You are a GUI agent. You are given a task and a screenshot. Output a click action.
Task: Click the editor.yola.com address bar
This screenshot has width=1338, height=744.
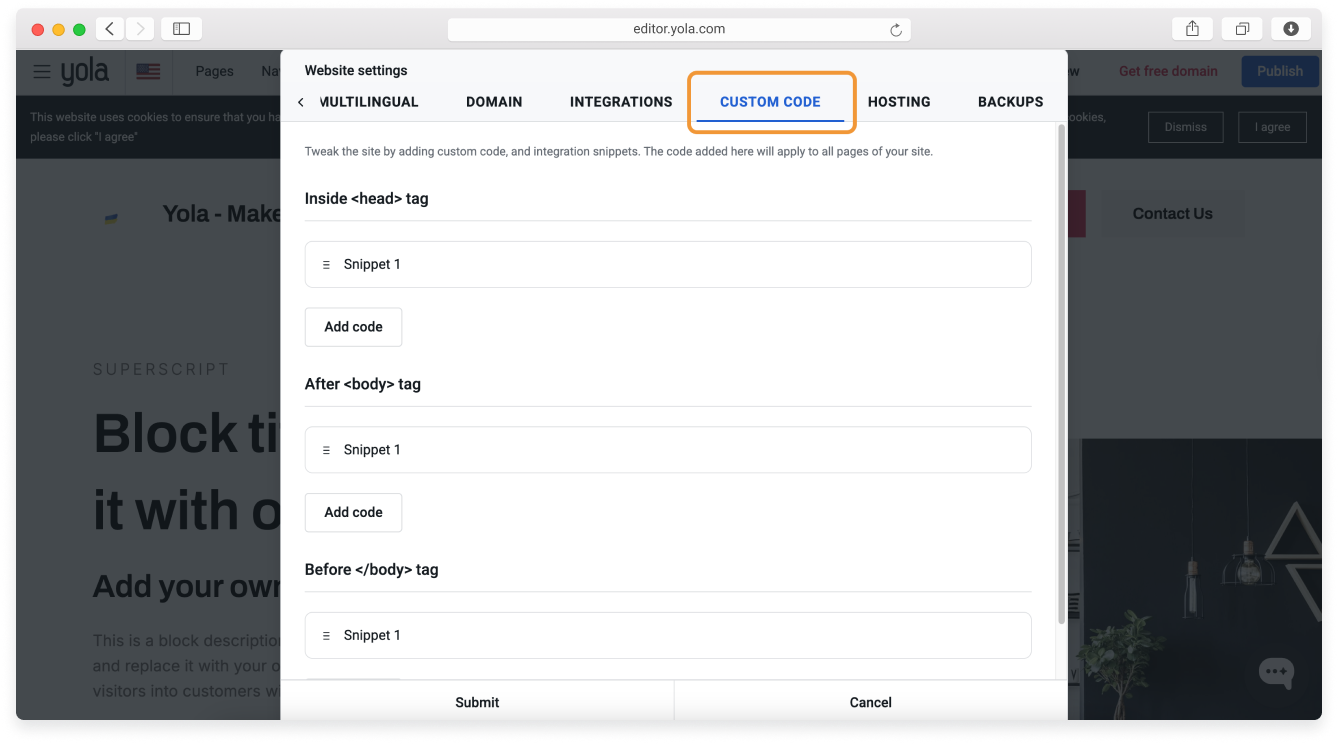[679, 29]
